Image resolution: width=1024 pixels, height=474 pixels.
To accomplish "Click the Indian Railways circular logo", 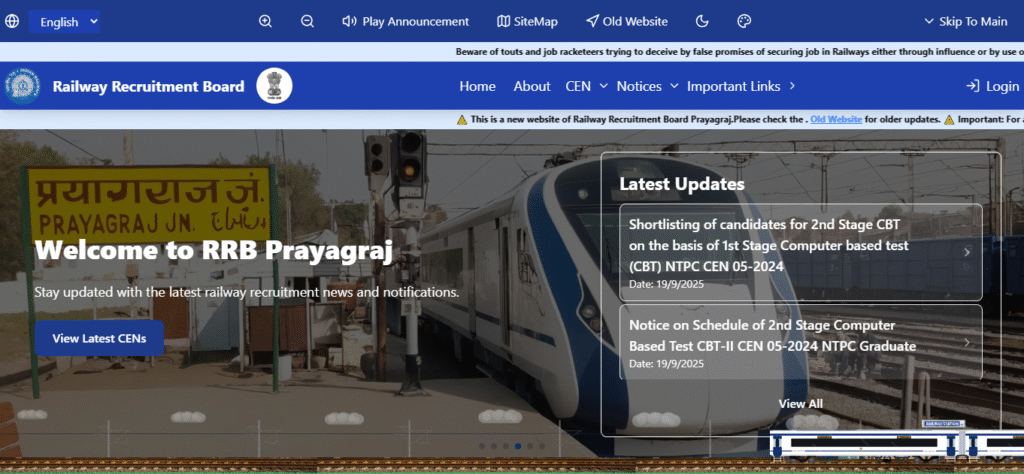I will (22, 86).
